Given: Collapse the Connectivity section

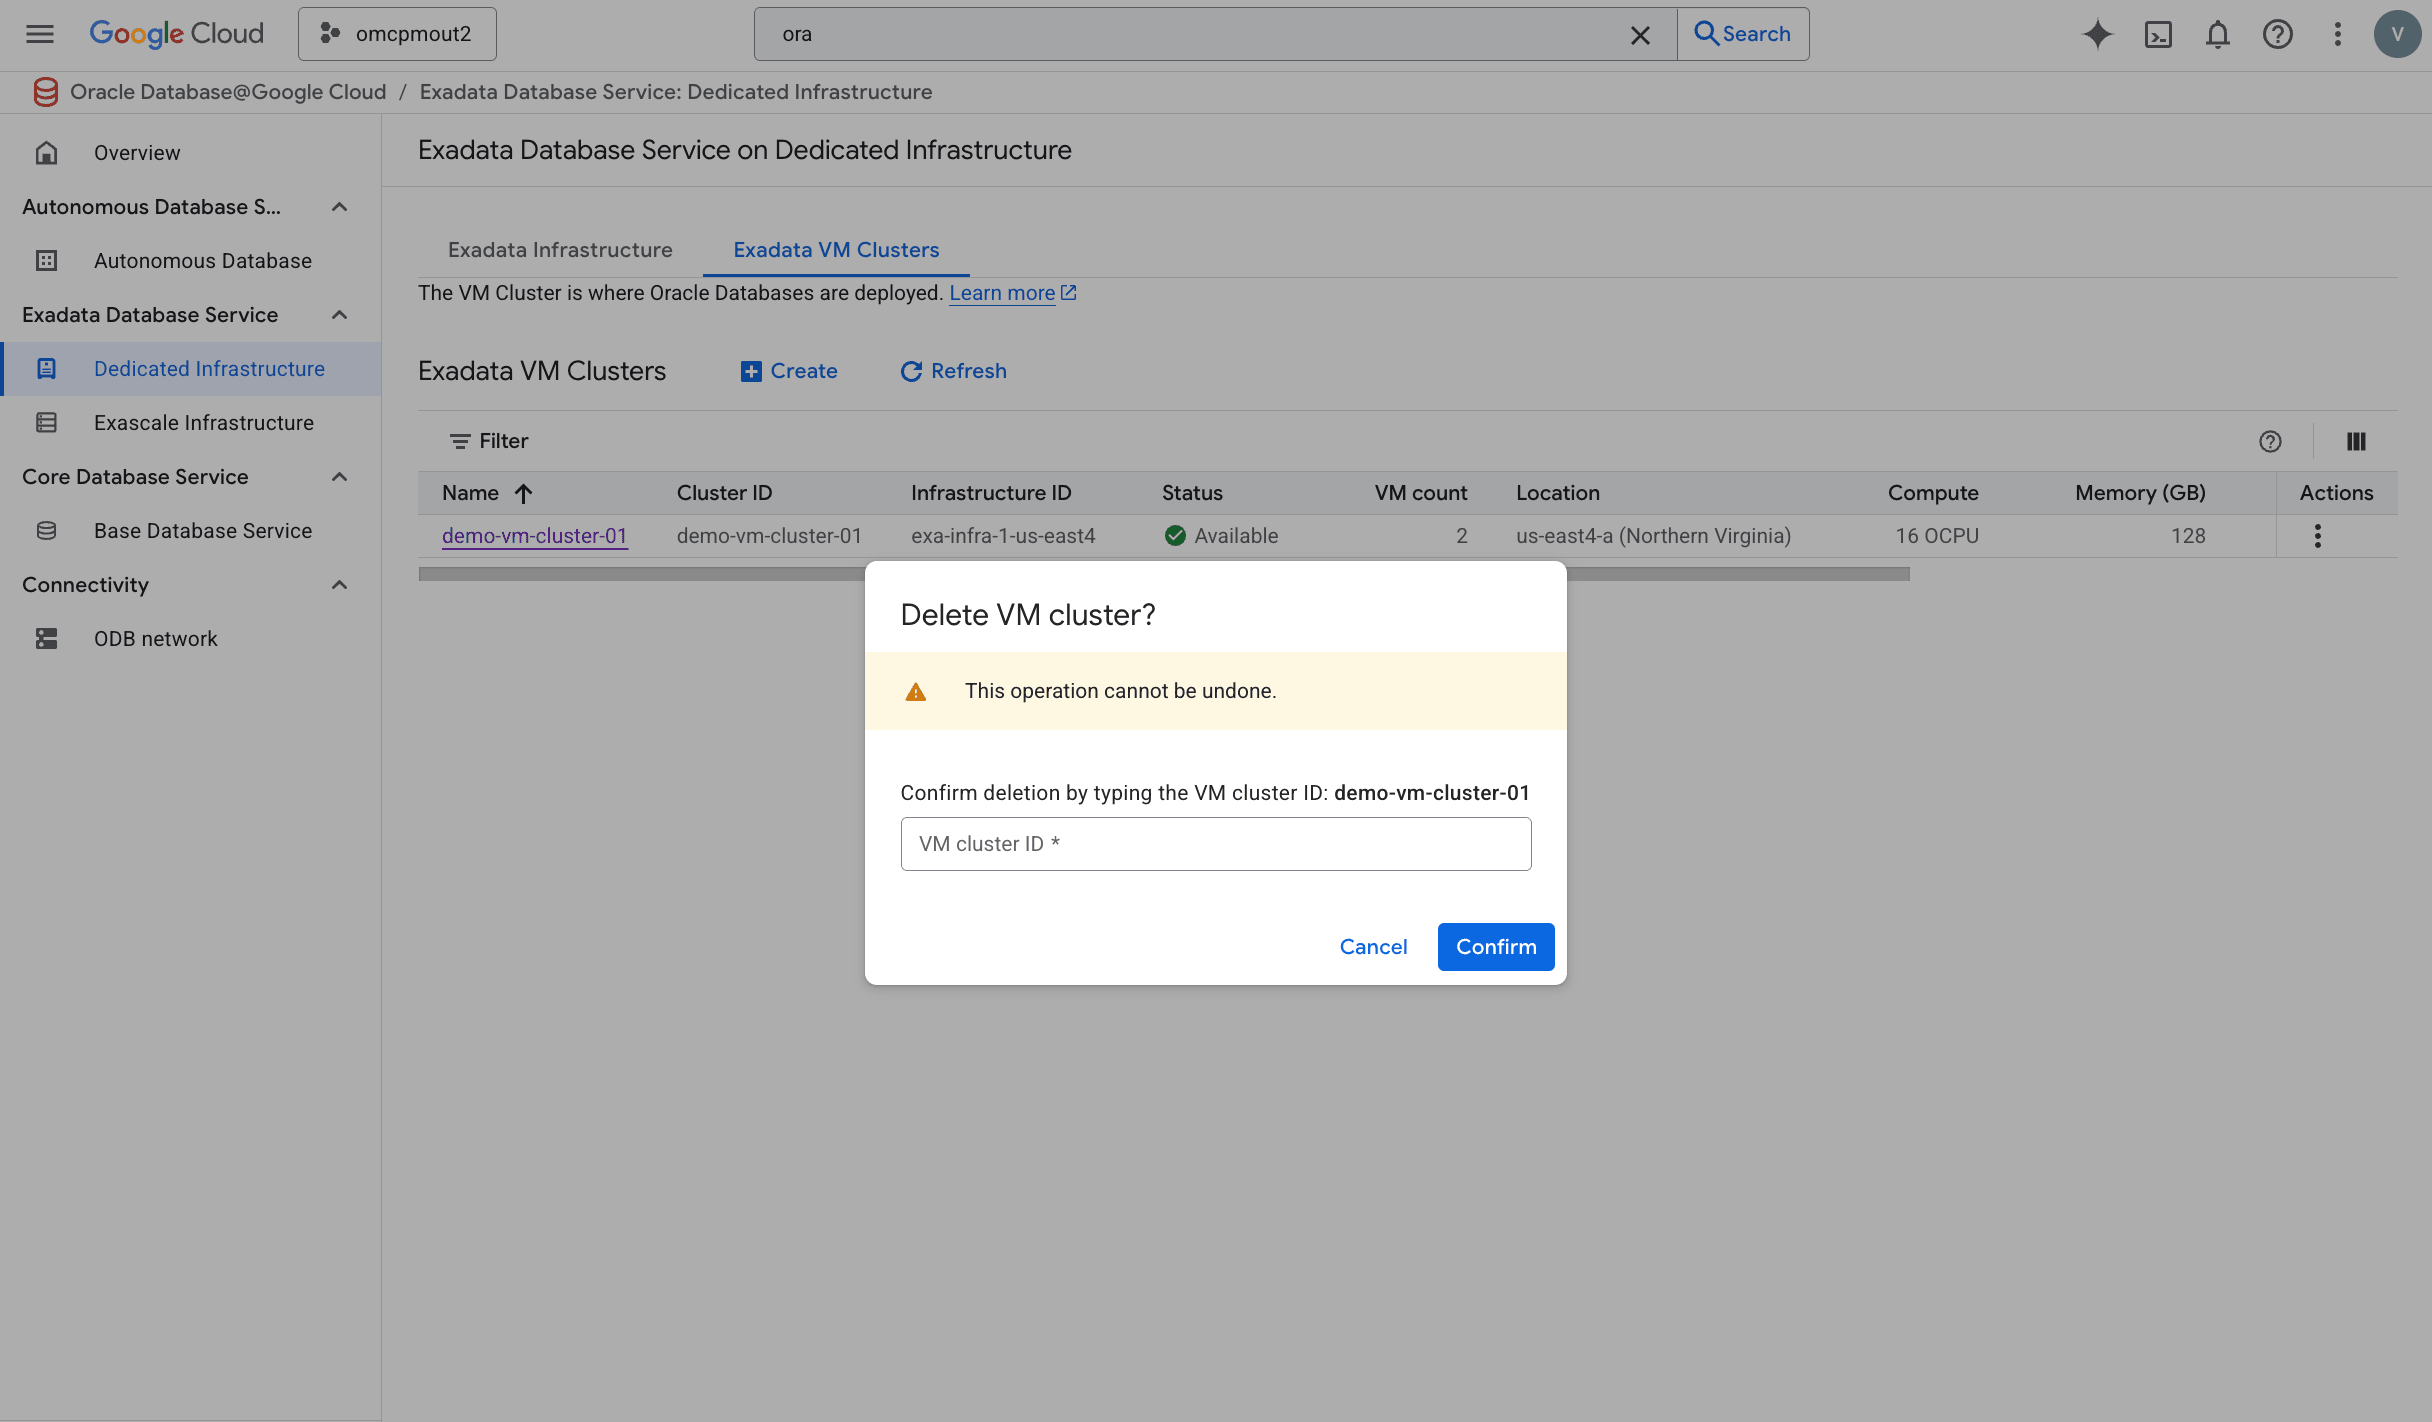Looking at the screenshot, I should click(339, 585).
